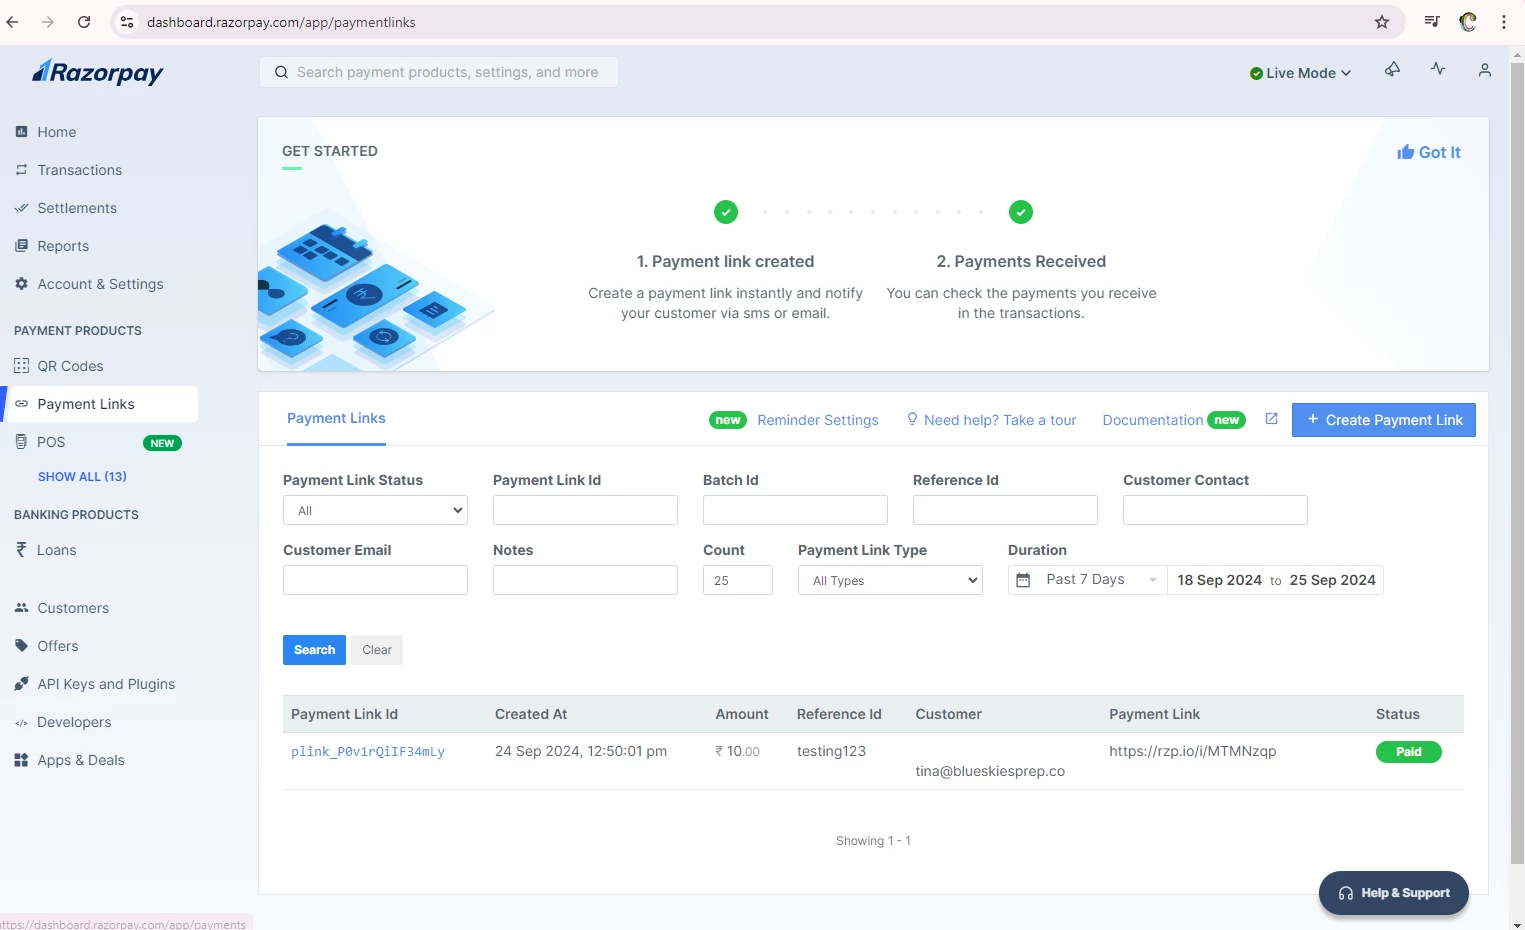Click the Count field showing 25
Image resolution: width=1525 pixels, height=930 pixels.
coord(738,580)
